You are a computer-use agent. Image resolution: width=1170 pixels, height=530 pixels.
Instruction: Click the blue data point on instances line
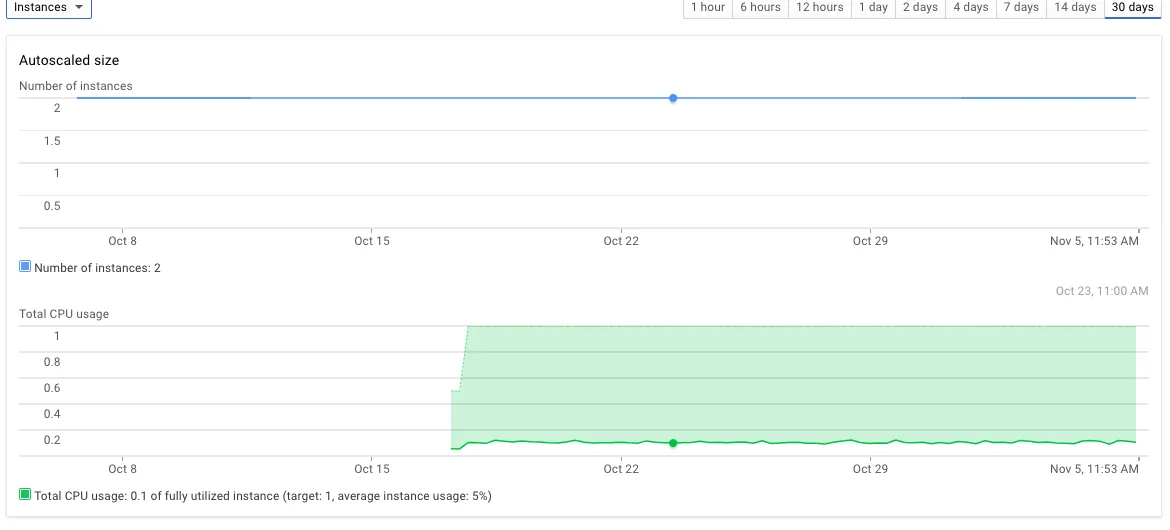coord(673,98)
